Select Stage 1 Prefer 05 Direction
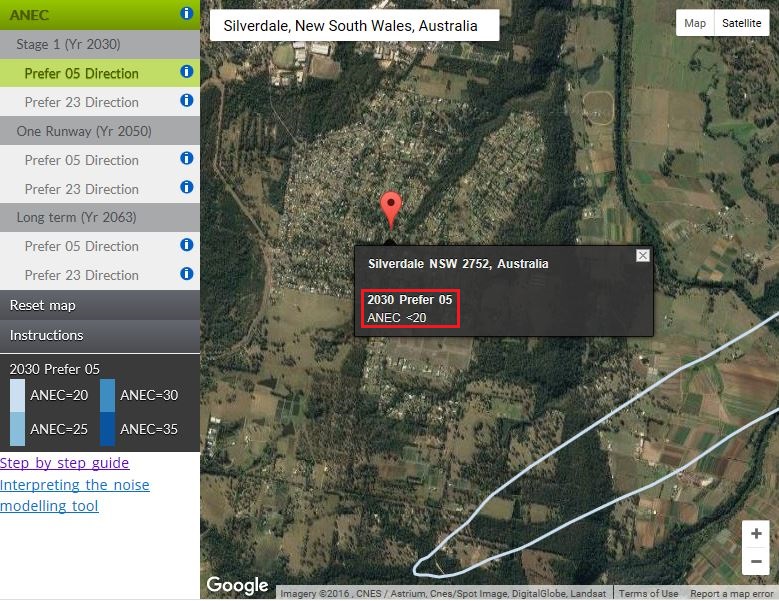779x601 pixels. point(100,73)
